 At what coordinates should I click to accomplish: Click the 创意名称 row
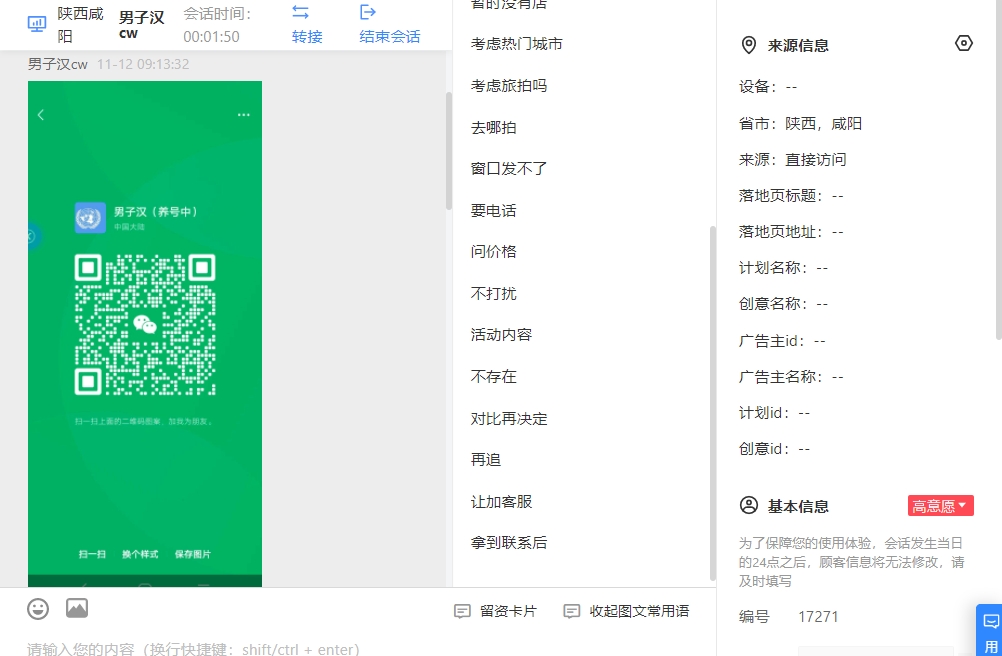[x=783, y=304]
